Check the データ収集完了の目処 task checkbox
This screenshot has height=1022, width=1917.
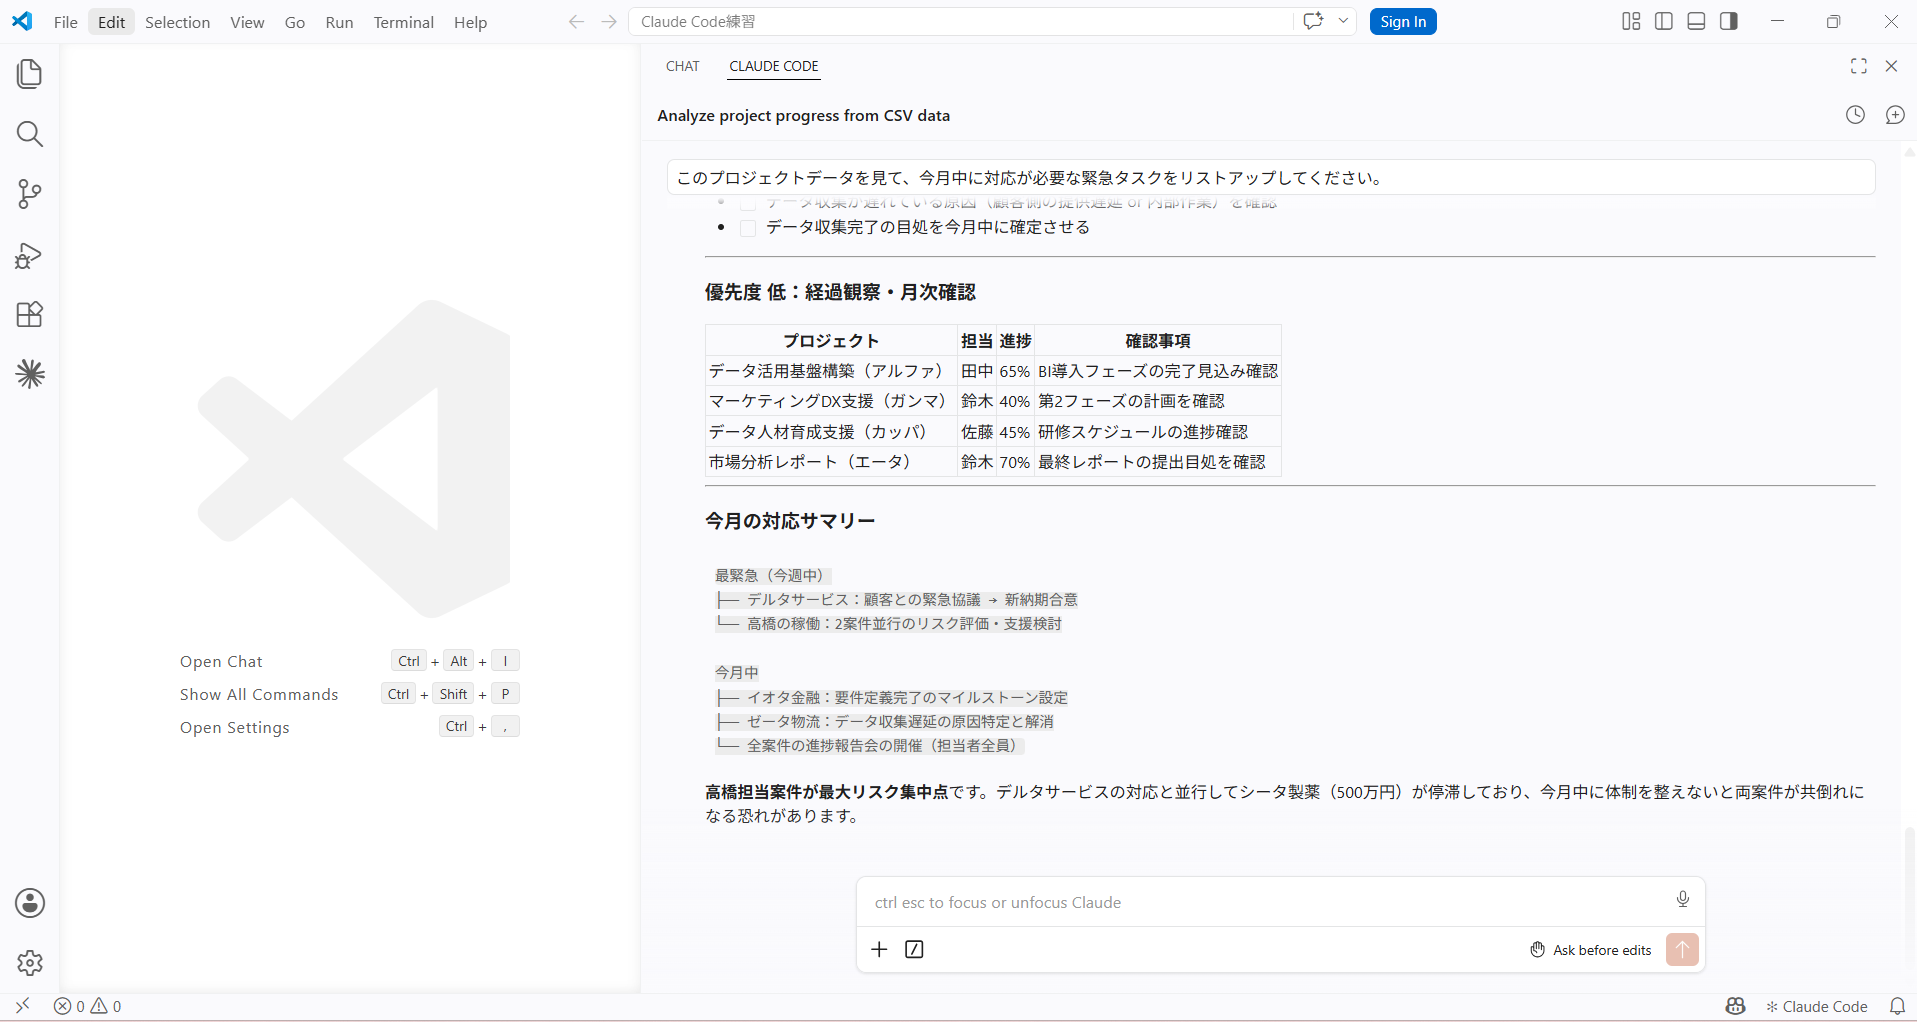pos(747,228)
